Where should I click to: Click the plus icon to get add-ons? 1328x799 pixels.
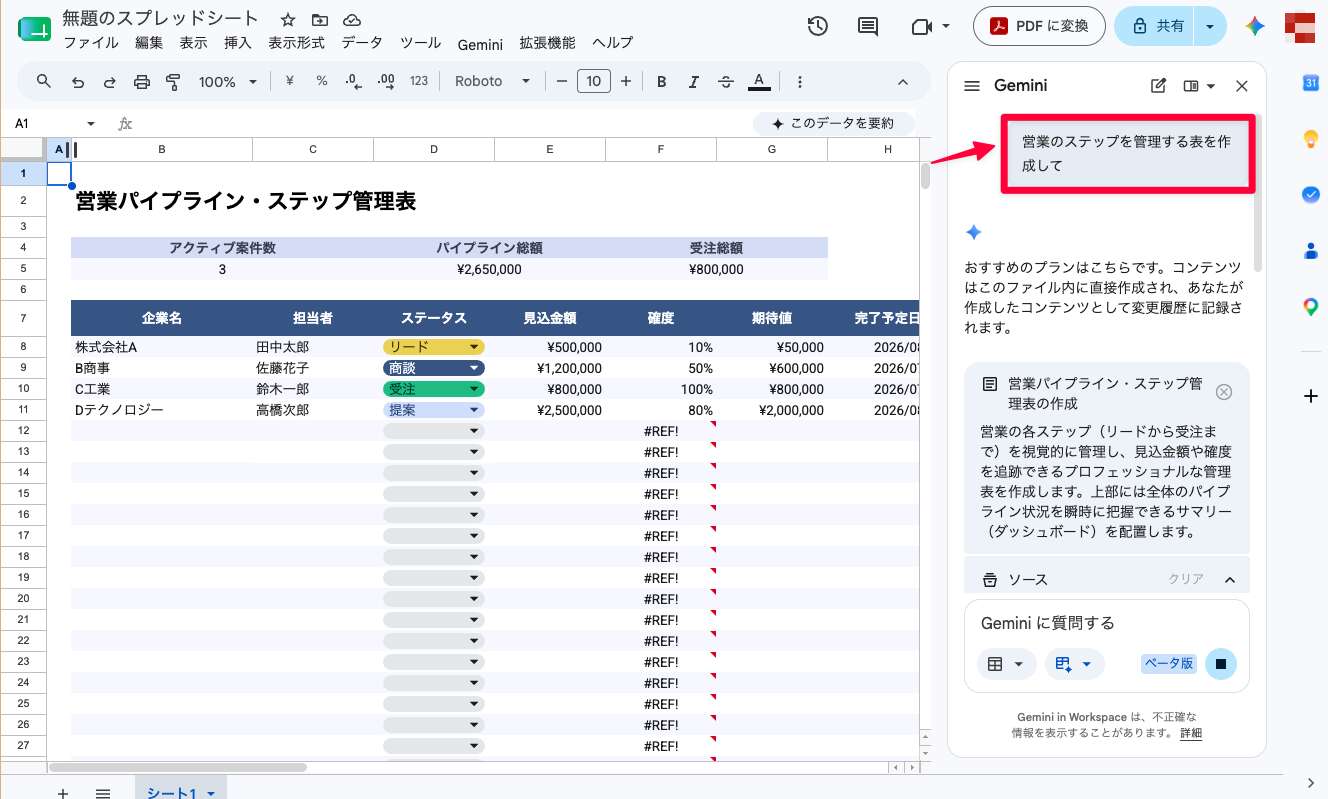coord(1311,396)
